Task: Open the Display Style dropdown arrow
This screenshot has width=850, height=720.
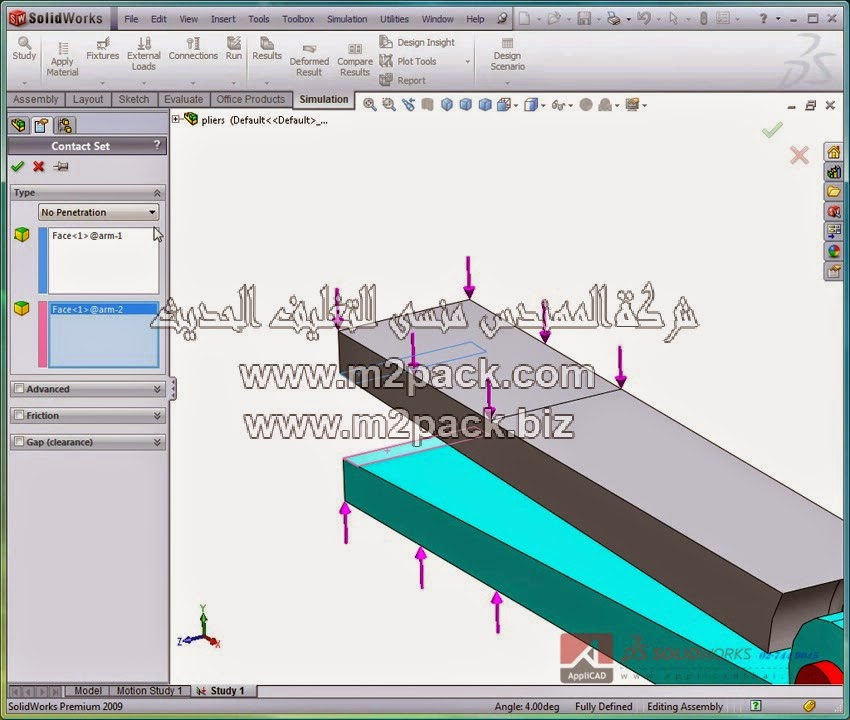Action: pyautogui.click(x=543, y=106)
